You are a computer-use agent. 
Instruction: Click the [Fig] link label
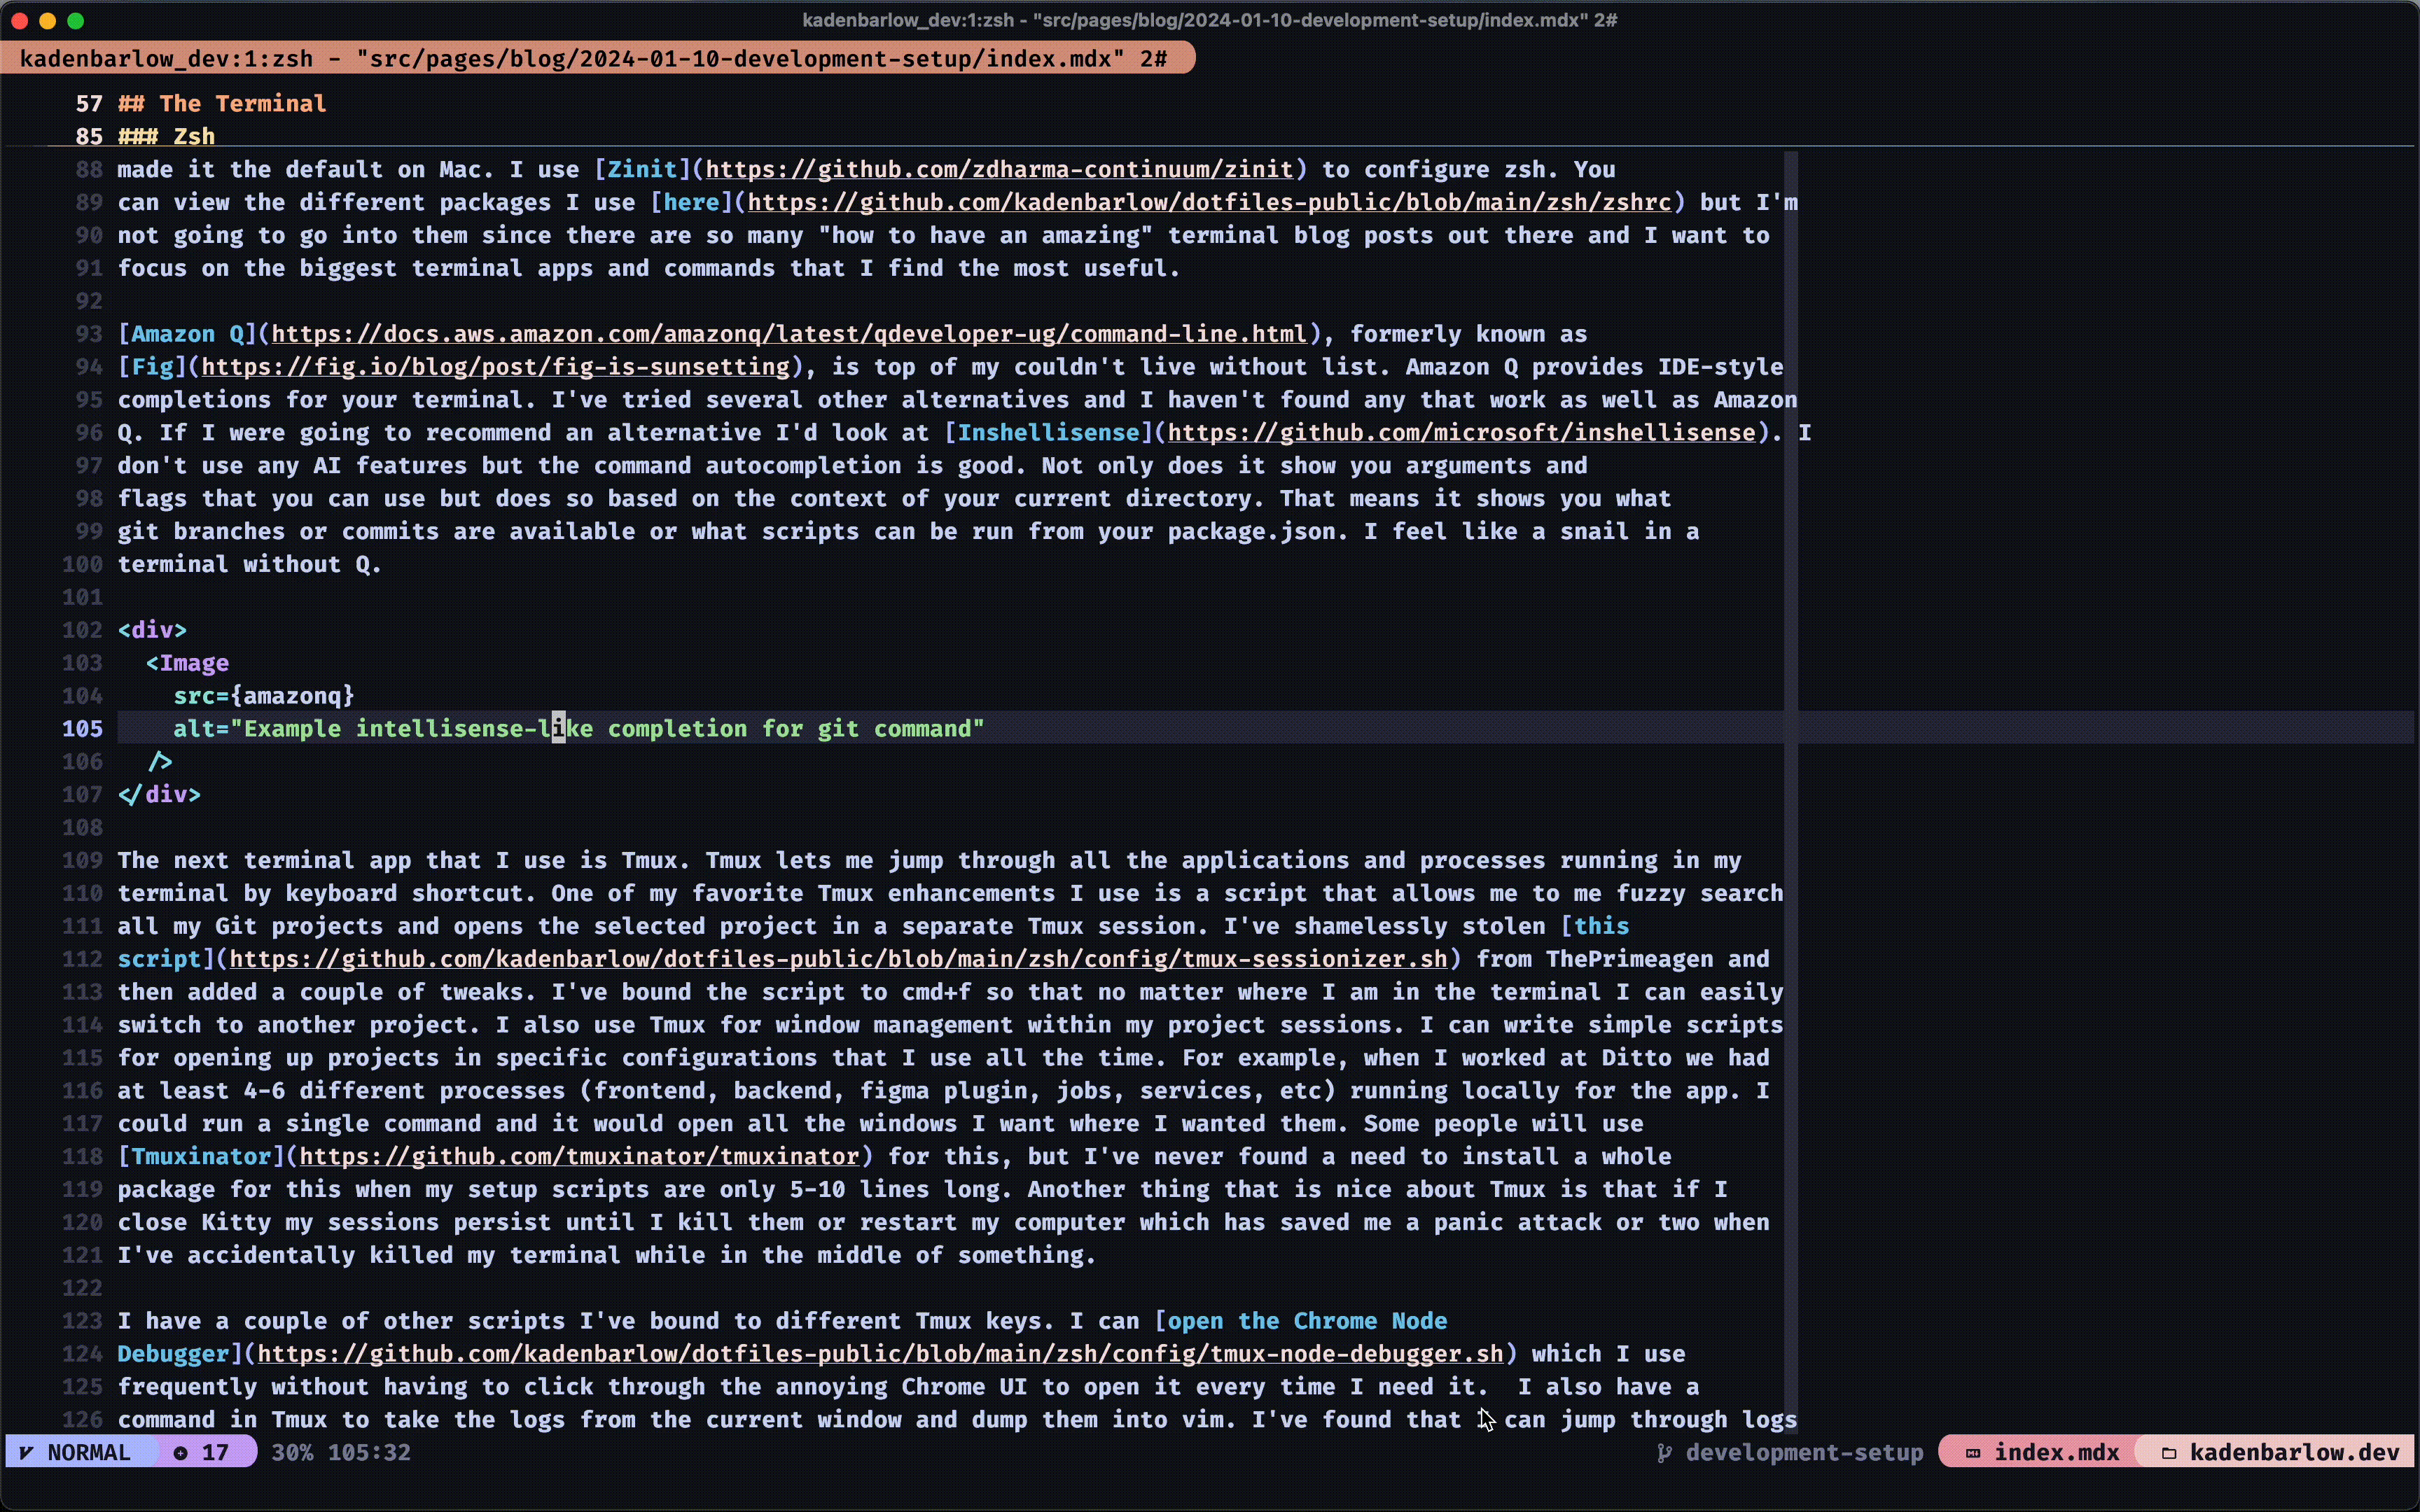tap(152, 367)
